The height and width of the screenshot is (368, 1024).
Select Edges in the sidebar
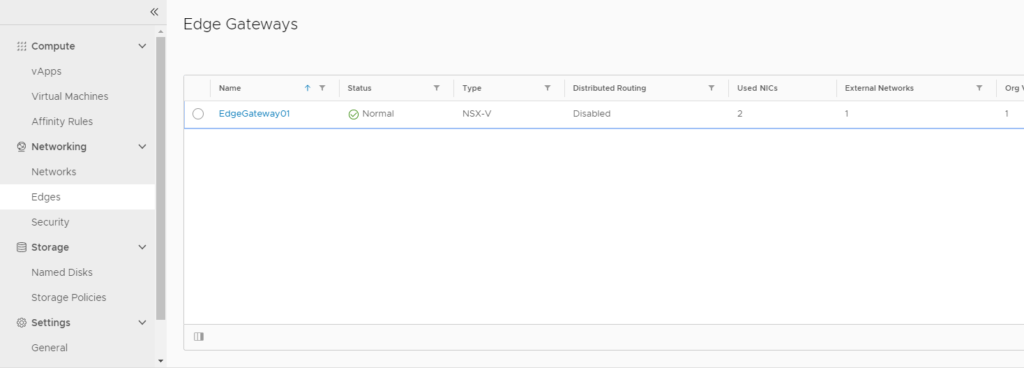pyautogui.click(x=77, y=197)
